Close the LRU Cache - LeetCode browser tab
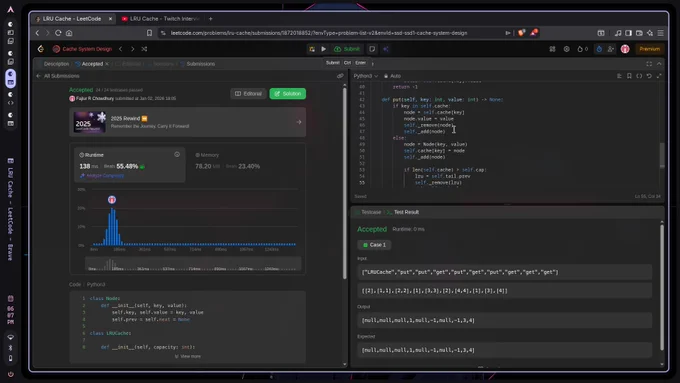This screenshot has height=383, width=680. pos(110,19)
